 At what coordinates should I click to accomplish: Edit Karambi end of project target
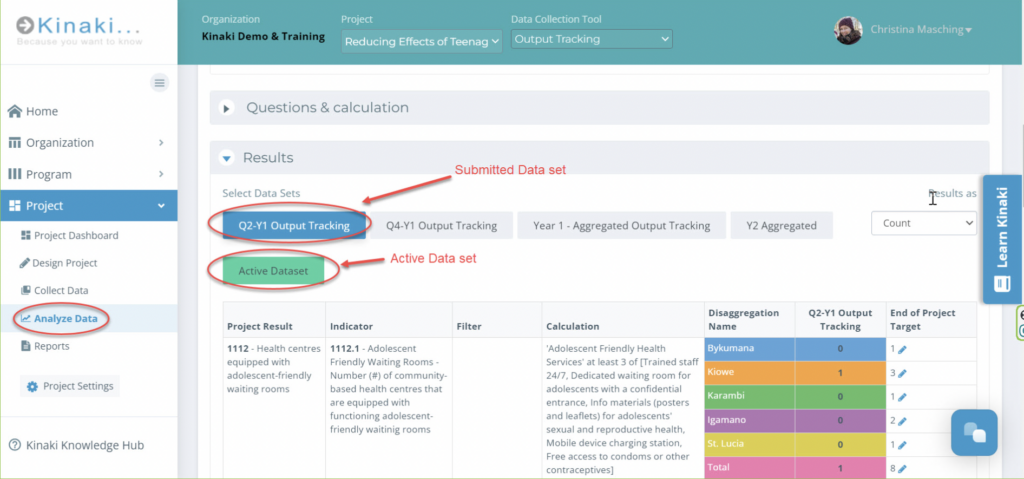coord(903,397)
